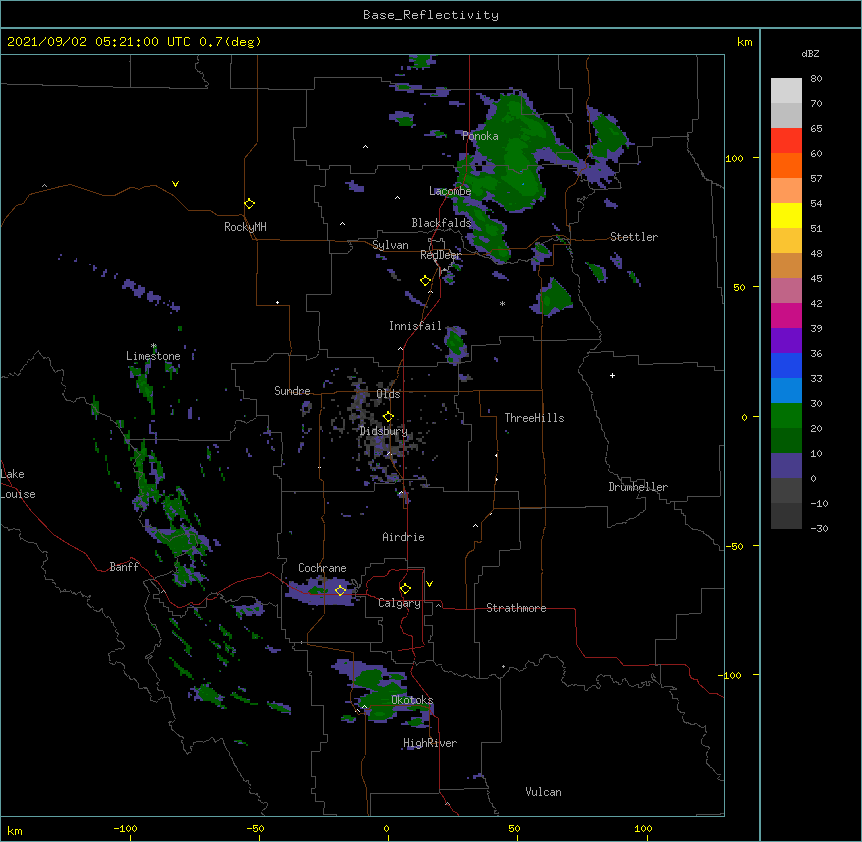Select the Lacombe city label

click(450, 191)
